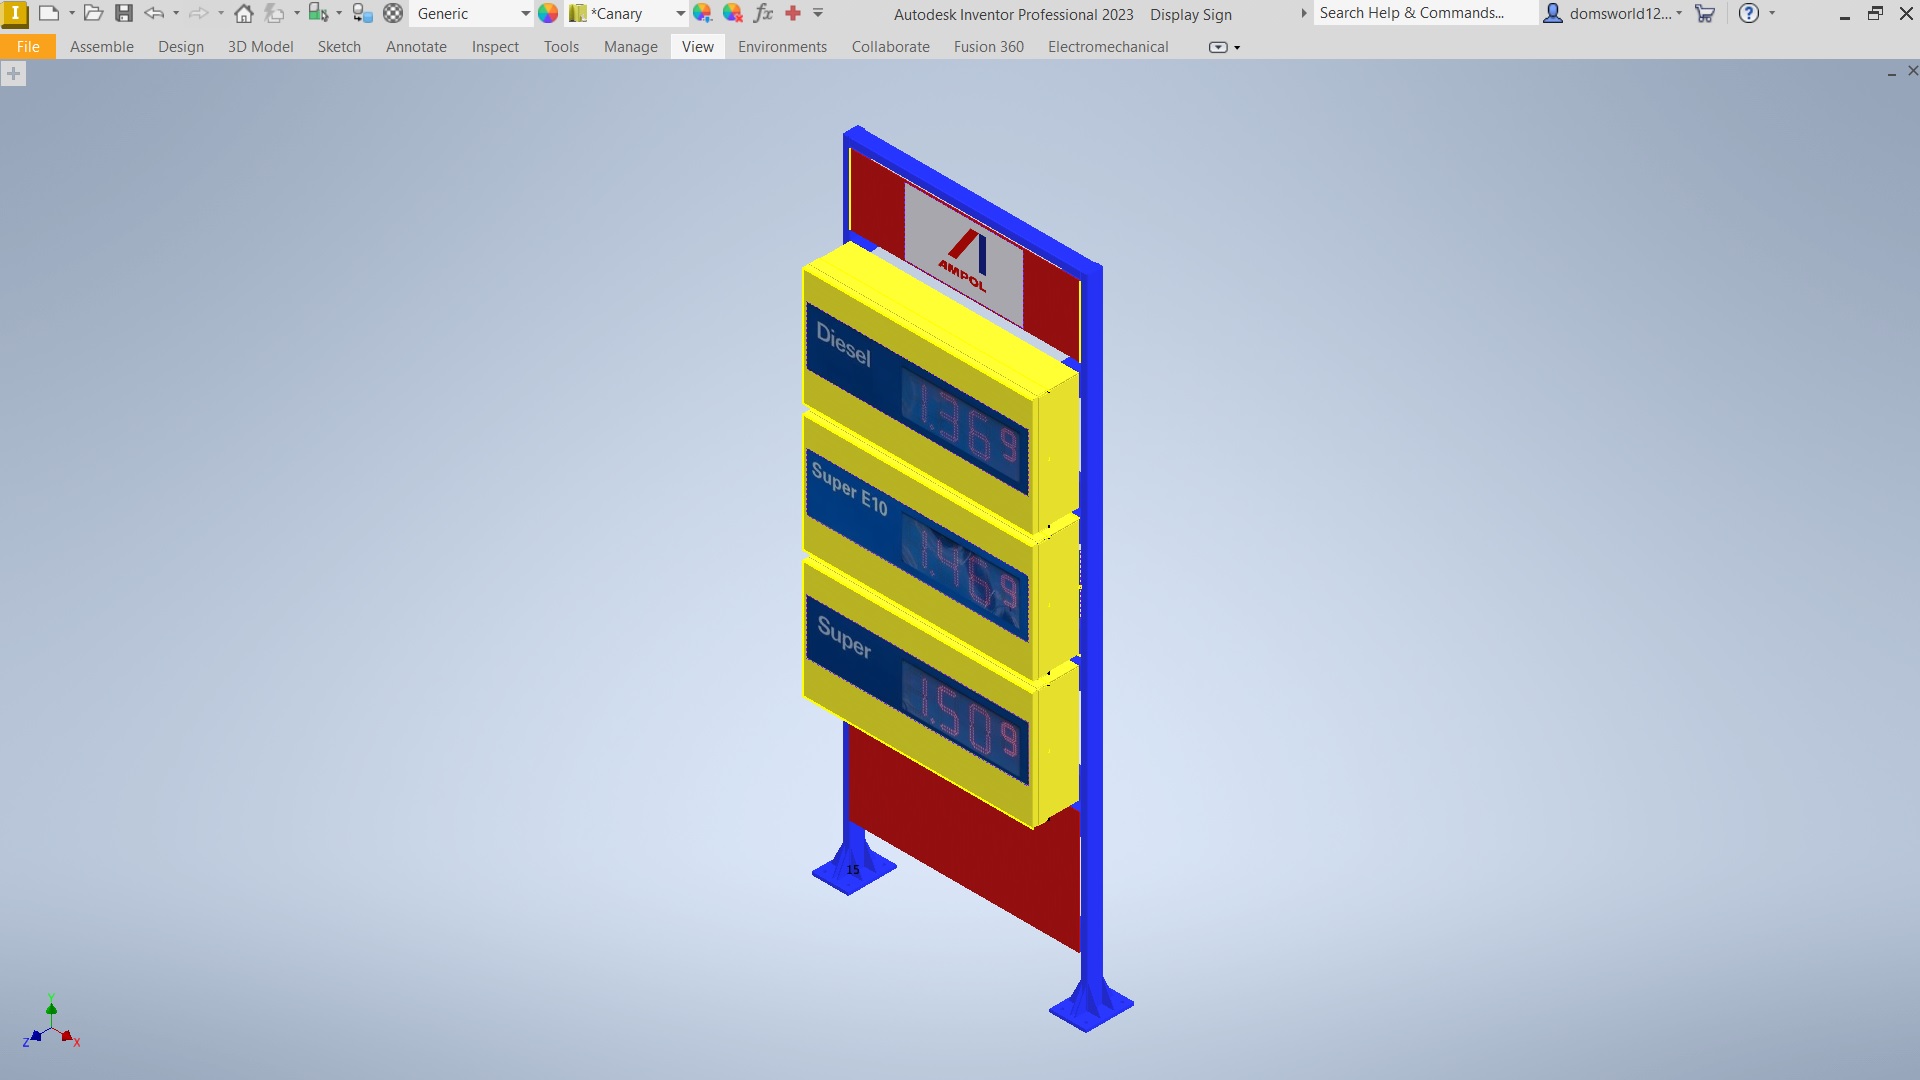Click the XYZ axis triad indicator
The width and height of the screenshot is (1920, 1080).
click(51, 1023)
